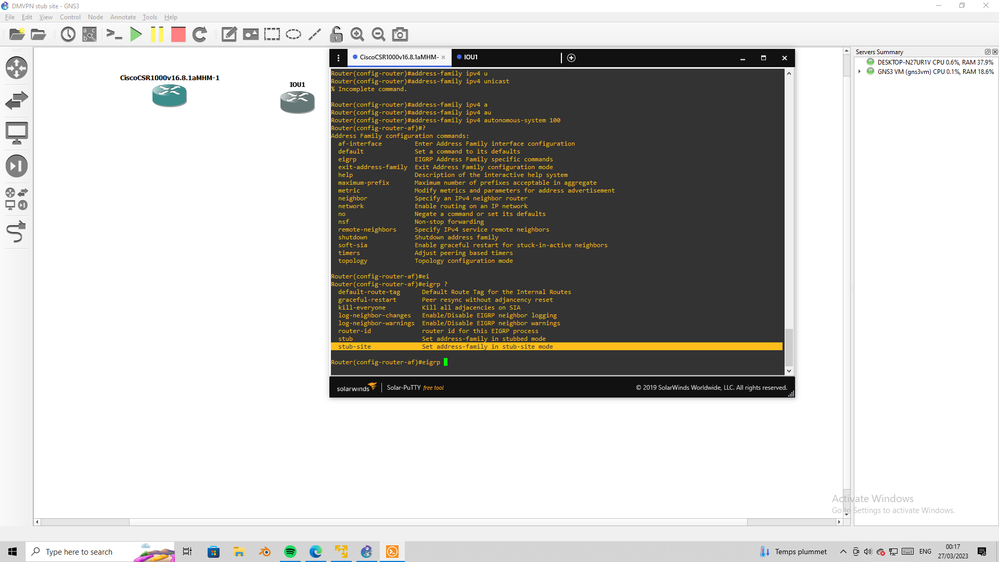Open File Explorer from the taskbar

pos(239,551)
